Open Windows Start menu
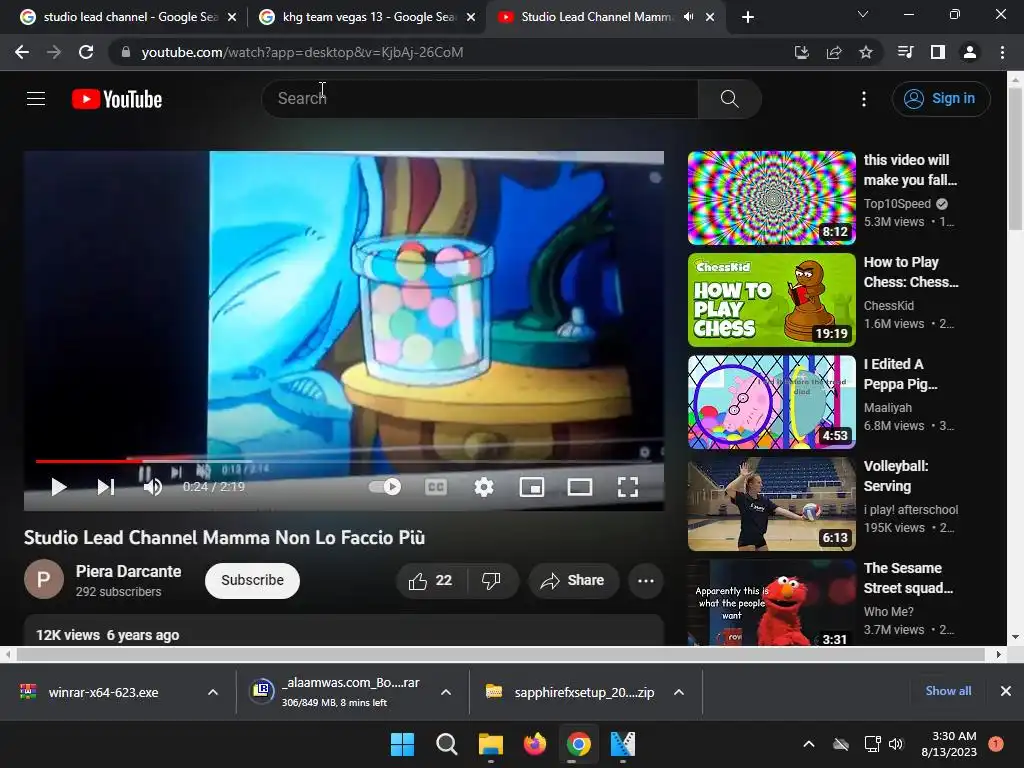 [x=402, y=744]
